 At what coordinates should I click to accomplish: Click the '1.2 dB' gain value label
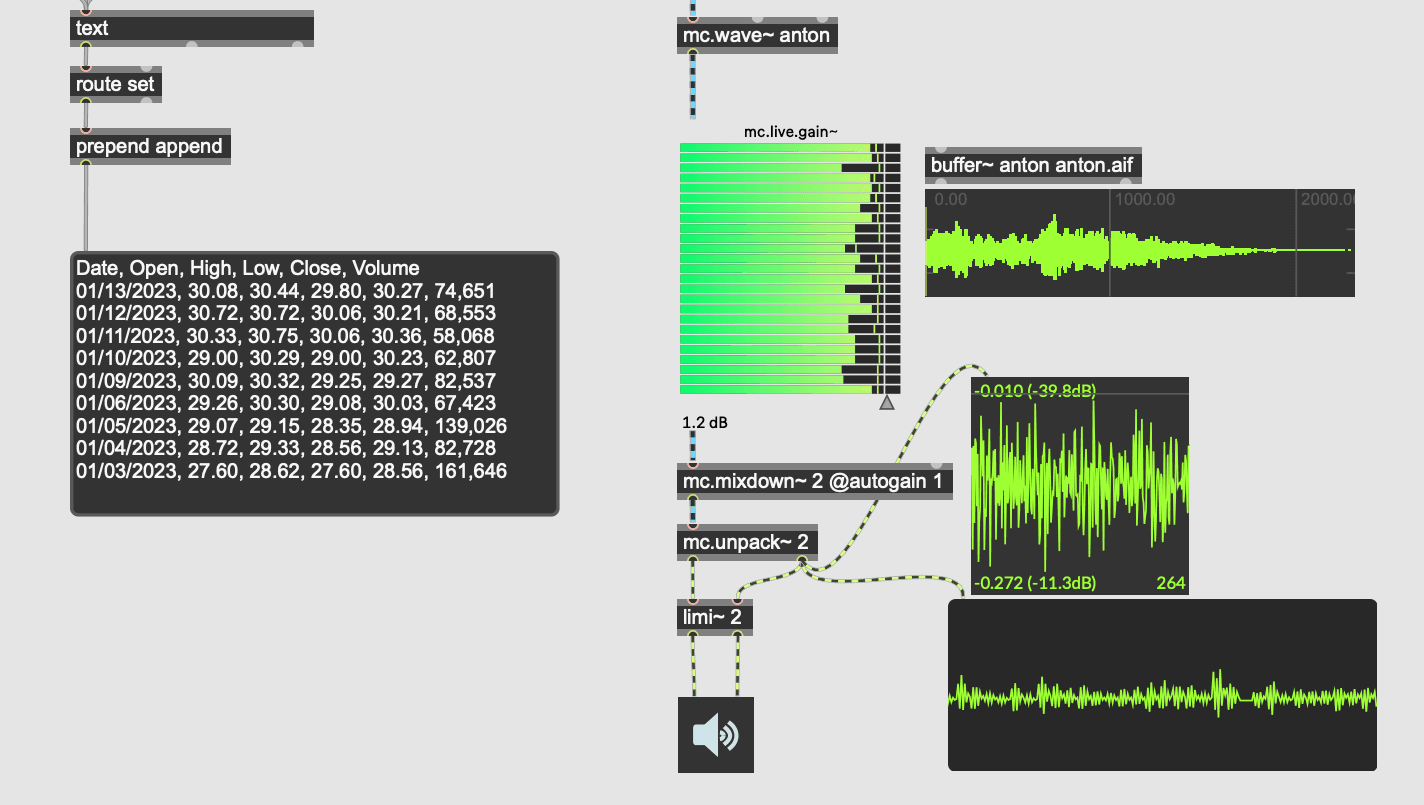coord(705,423)
